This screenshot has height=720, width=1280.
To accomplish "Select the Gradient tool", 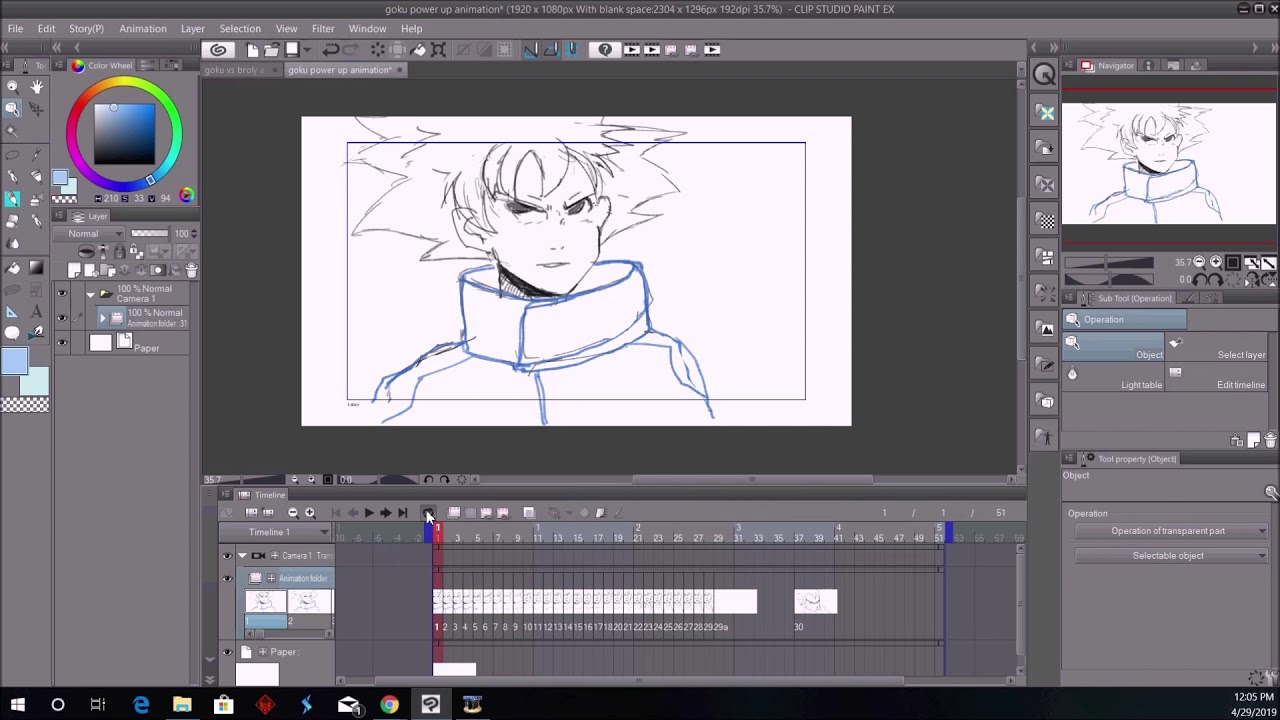I will 37,267.
